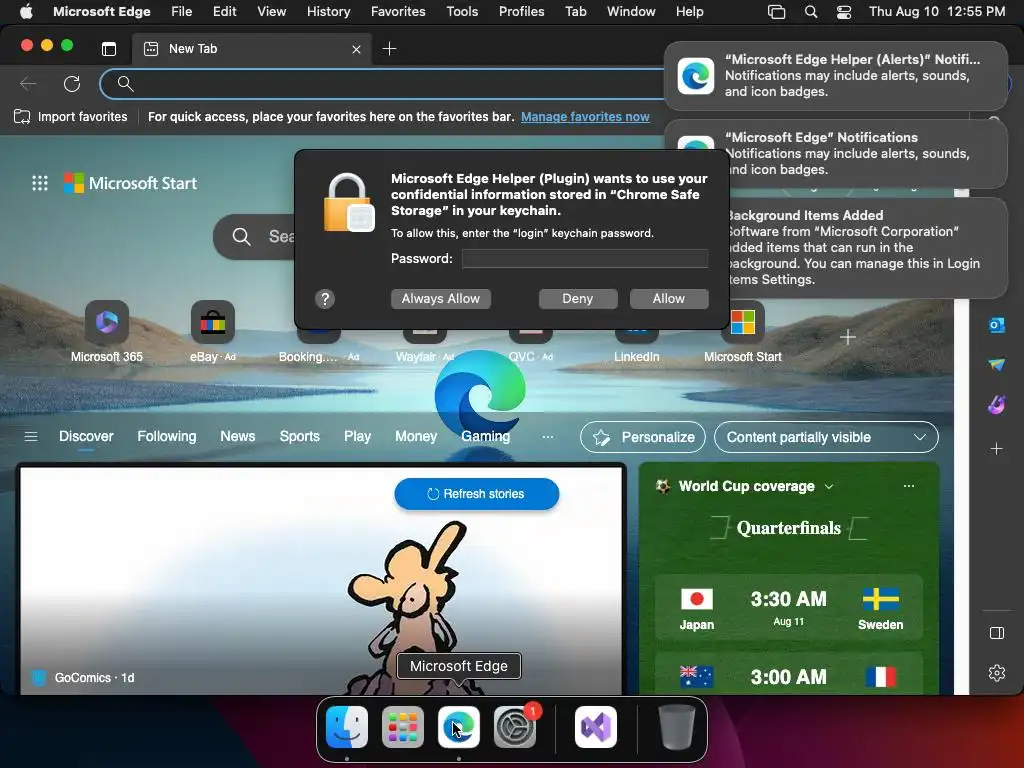This screenshot has height=768, width=1024.
Task: Click Always Allow in keychain dialog
Action: pos(441,298)
